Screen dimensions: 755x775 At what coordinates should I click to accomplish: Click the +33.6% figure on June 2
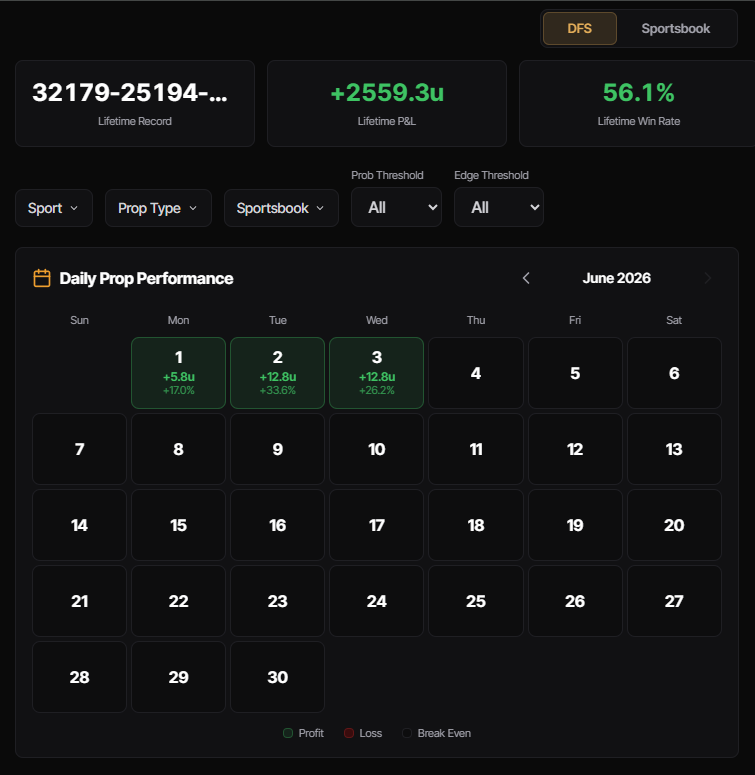278,390
